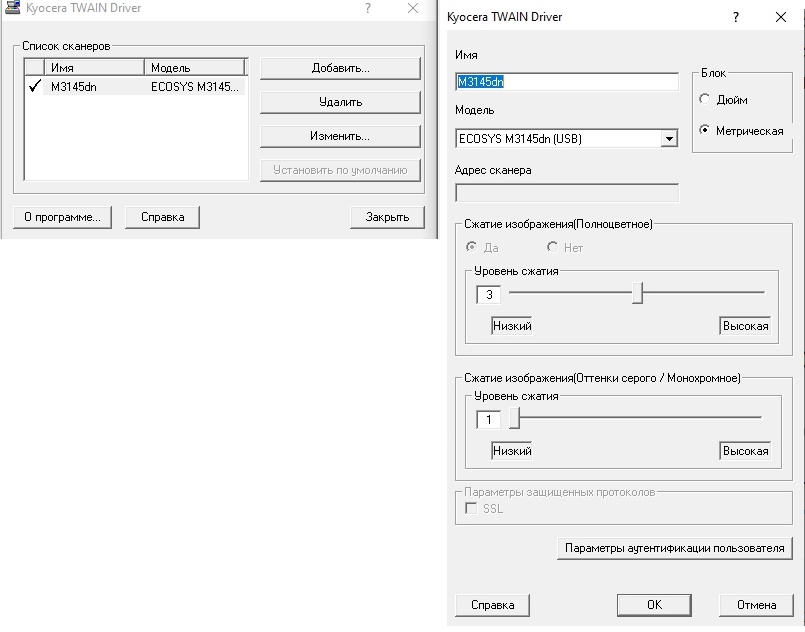
Task: Open Параметры аутентификации пользователя button
Action: (675, 548)
